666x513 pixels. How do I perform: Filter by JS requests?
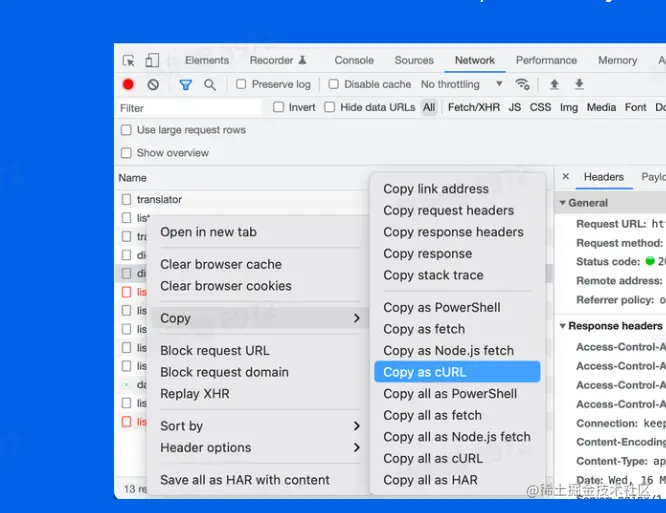click(514, 107)
